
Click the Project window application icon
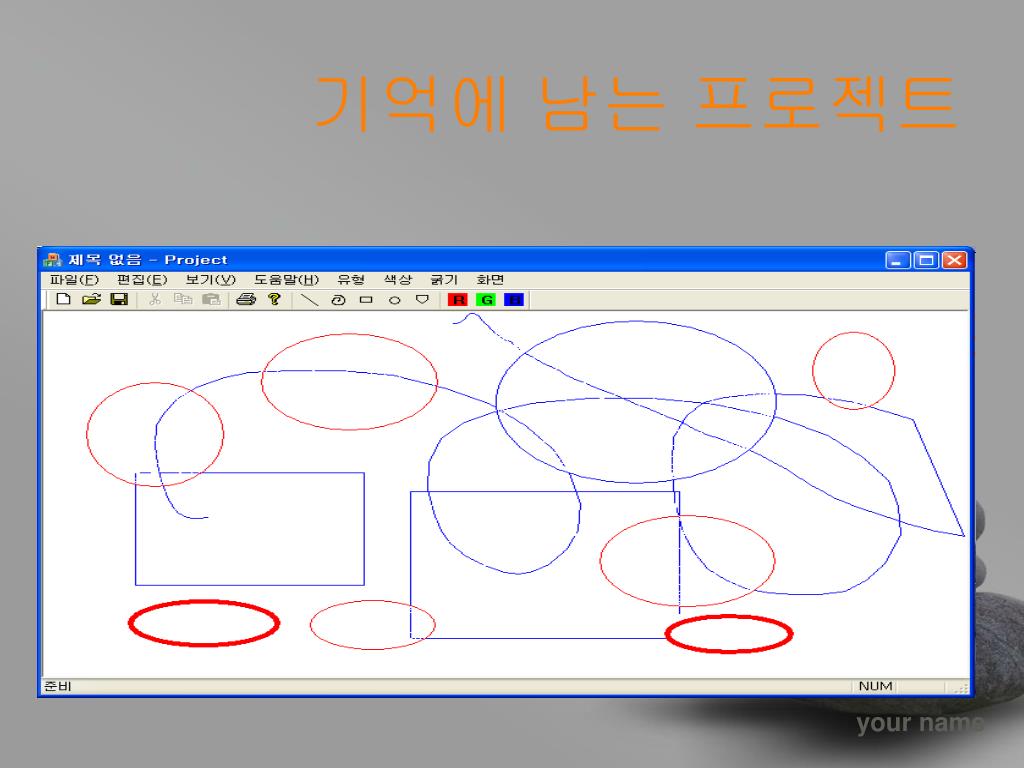[52, 260]
